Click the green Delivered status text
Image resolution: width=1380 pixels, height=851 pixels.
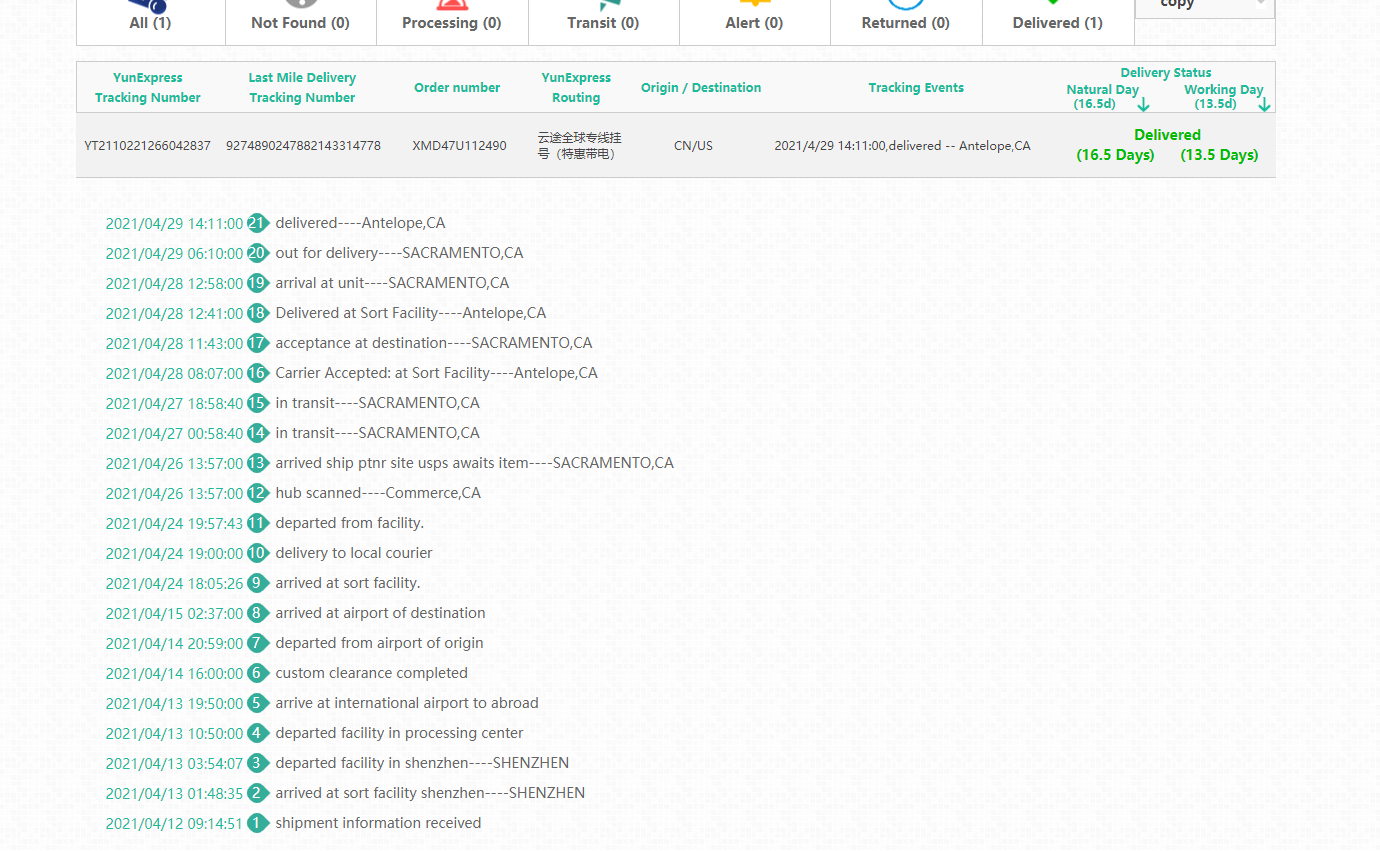(x=1167, y=135)
